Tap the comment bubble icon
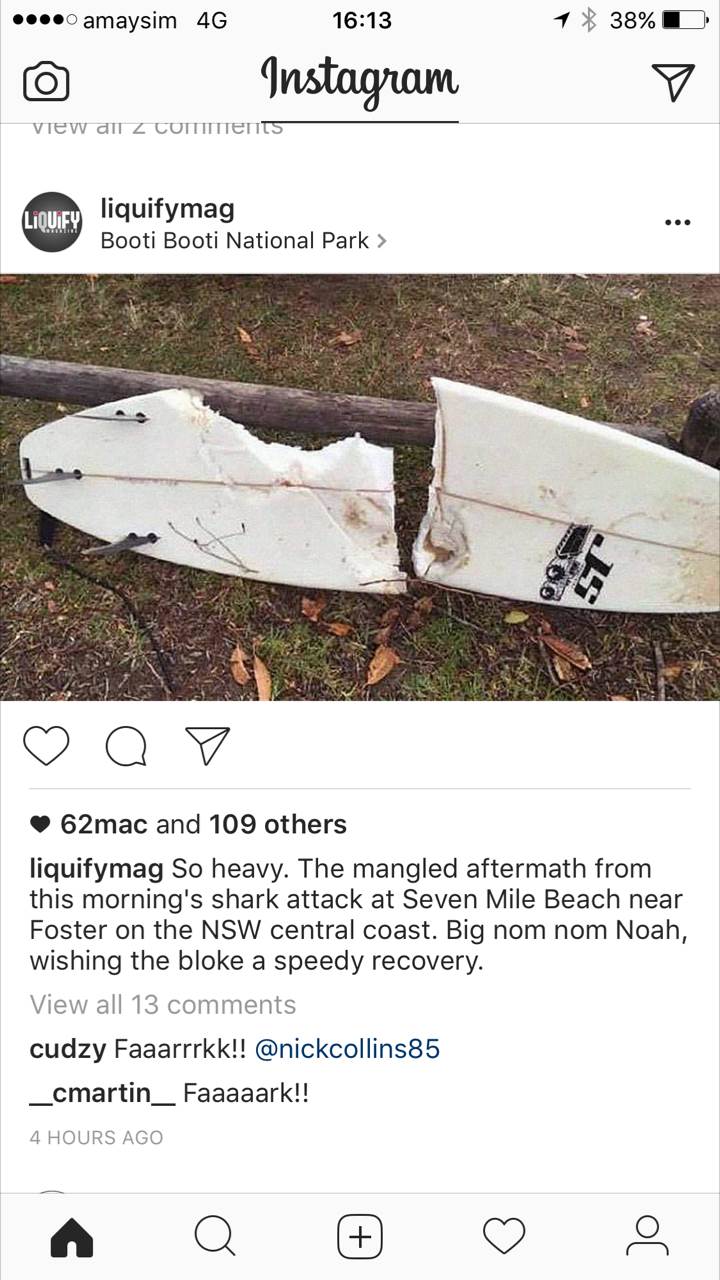720x1280 pixels. tap(126, 746)
